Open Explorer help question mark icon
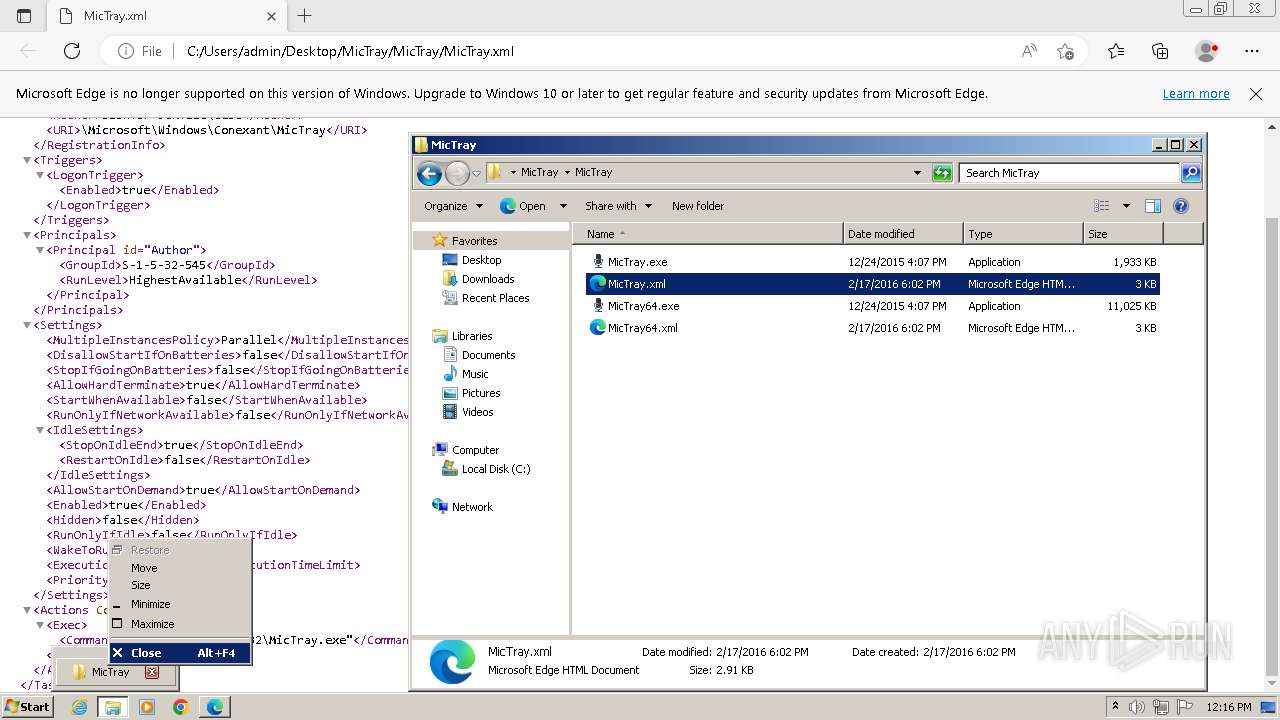1280x720 pixels. pyautogui.click(x=1181, y=206)
